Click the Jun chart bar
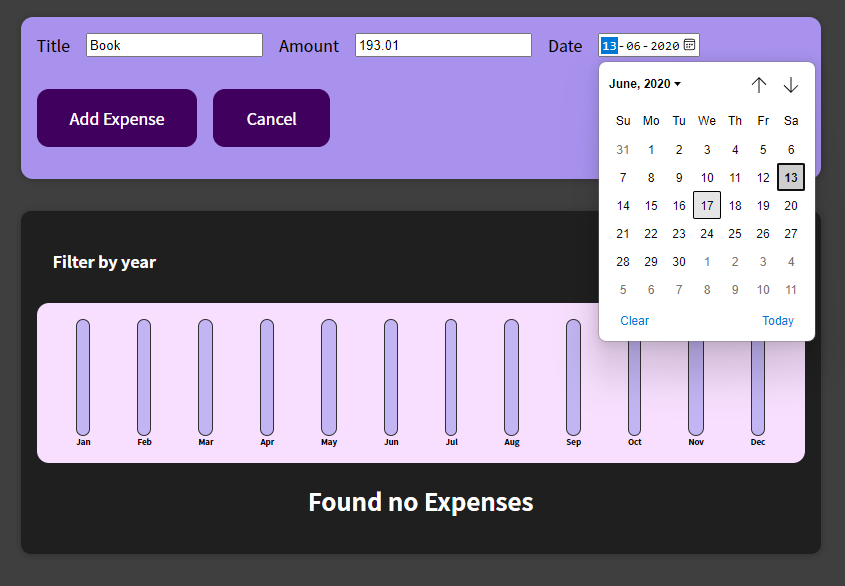Viewport: 845px width, 586px height. point(391,377)
